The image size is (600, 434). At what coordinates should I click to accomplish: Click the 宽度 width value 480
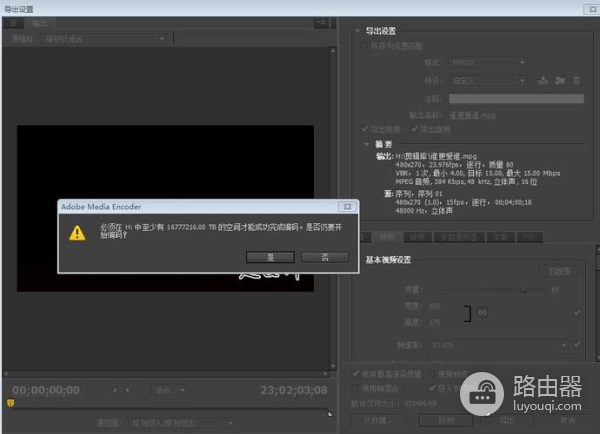point(435,306)
